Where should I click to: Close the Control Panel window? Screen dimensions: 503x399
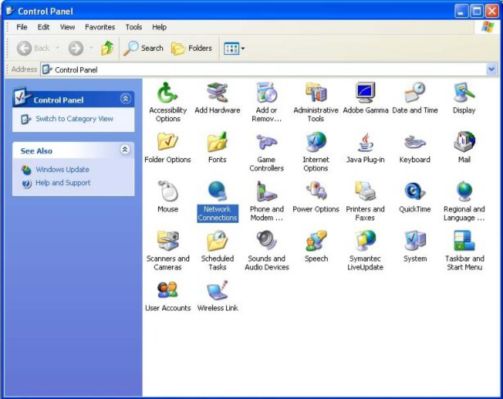pyautogui.click(x=492, y=11)
